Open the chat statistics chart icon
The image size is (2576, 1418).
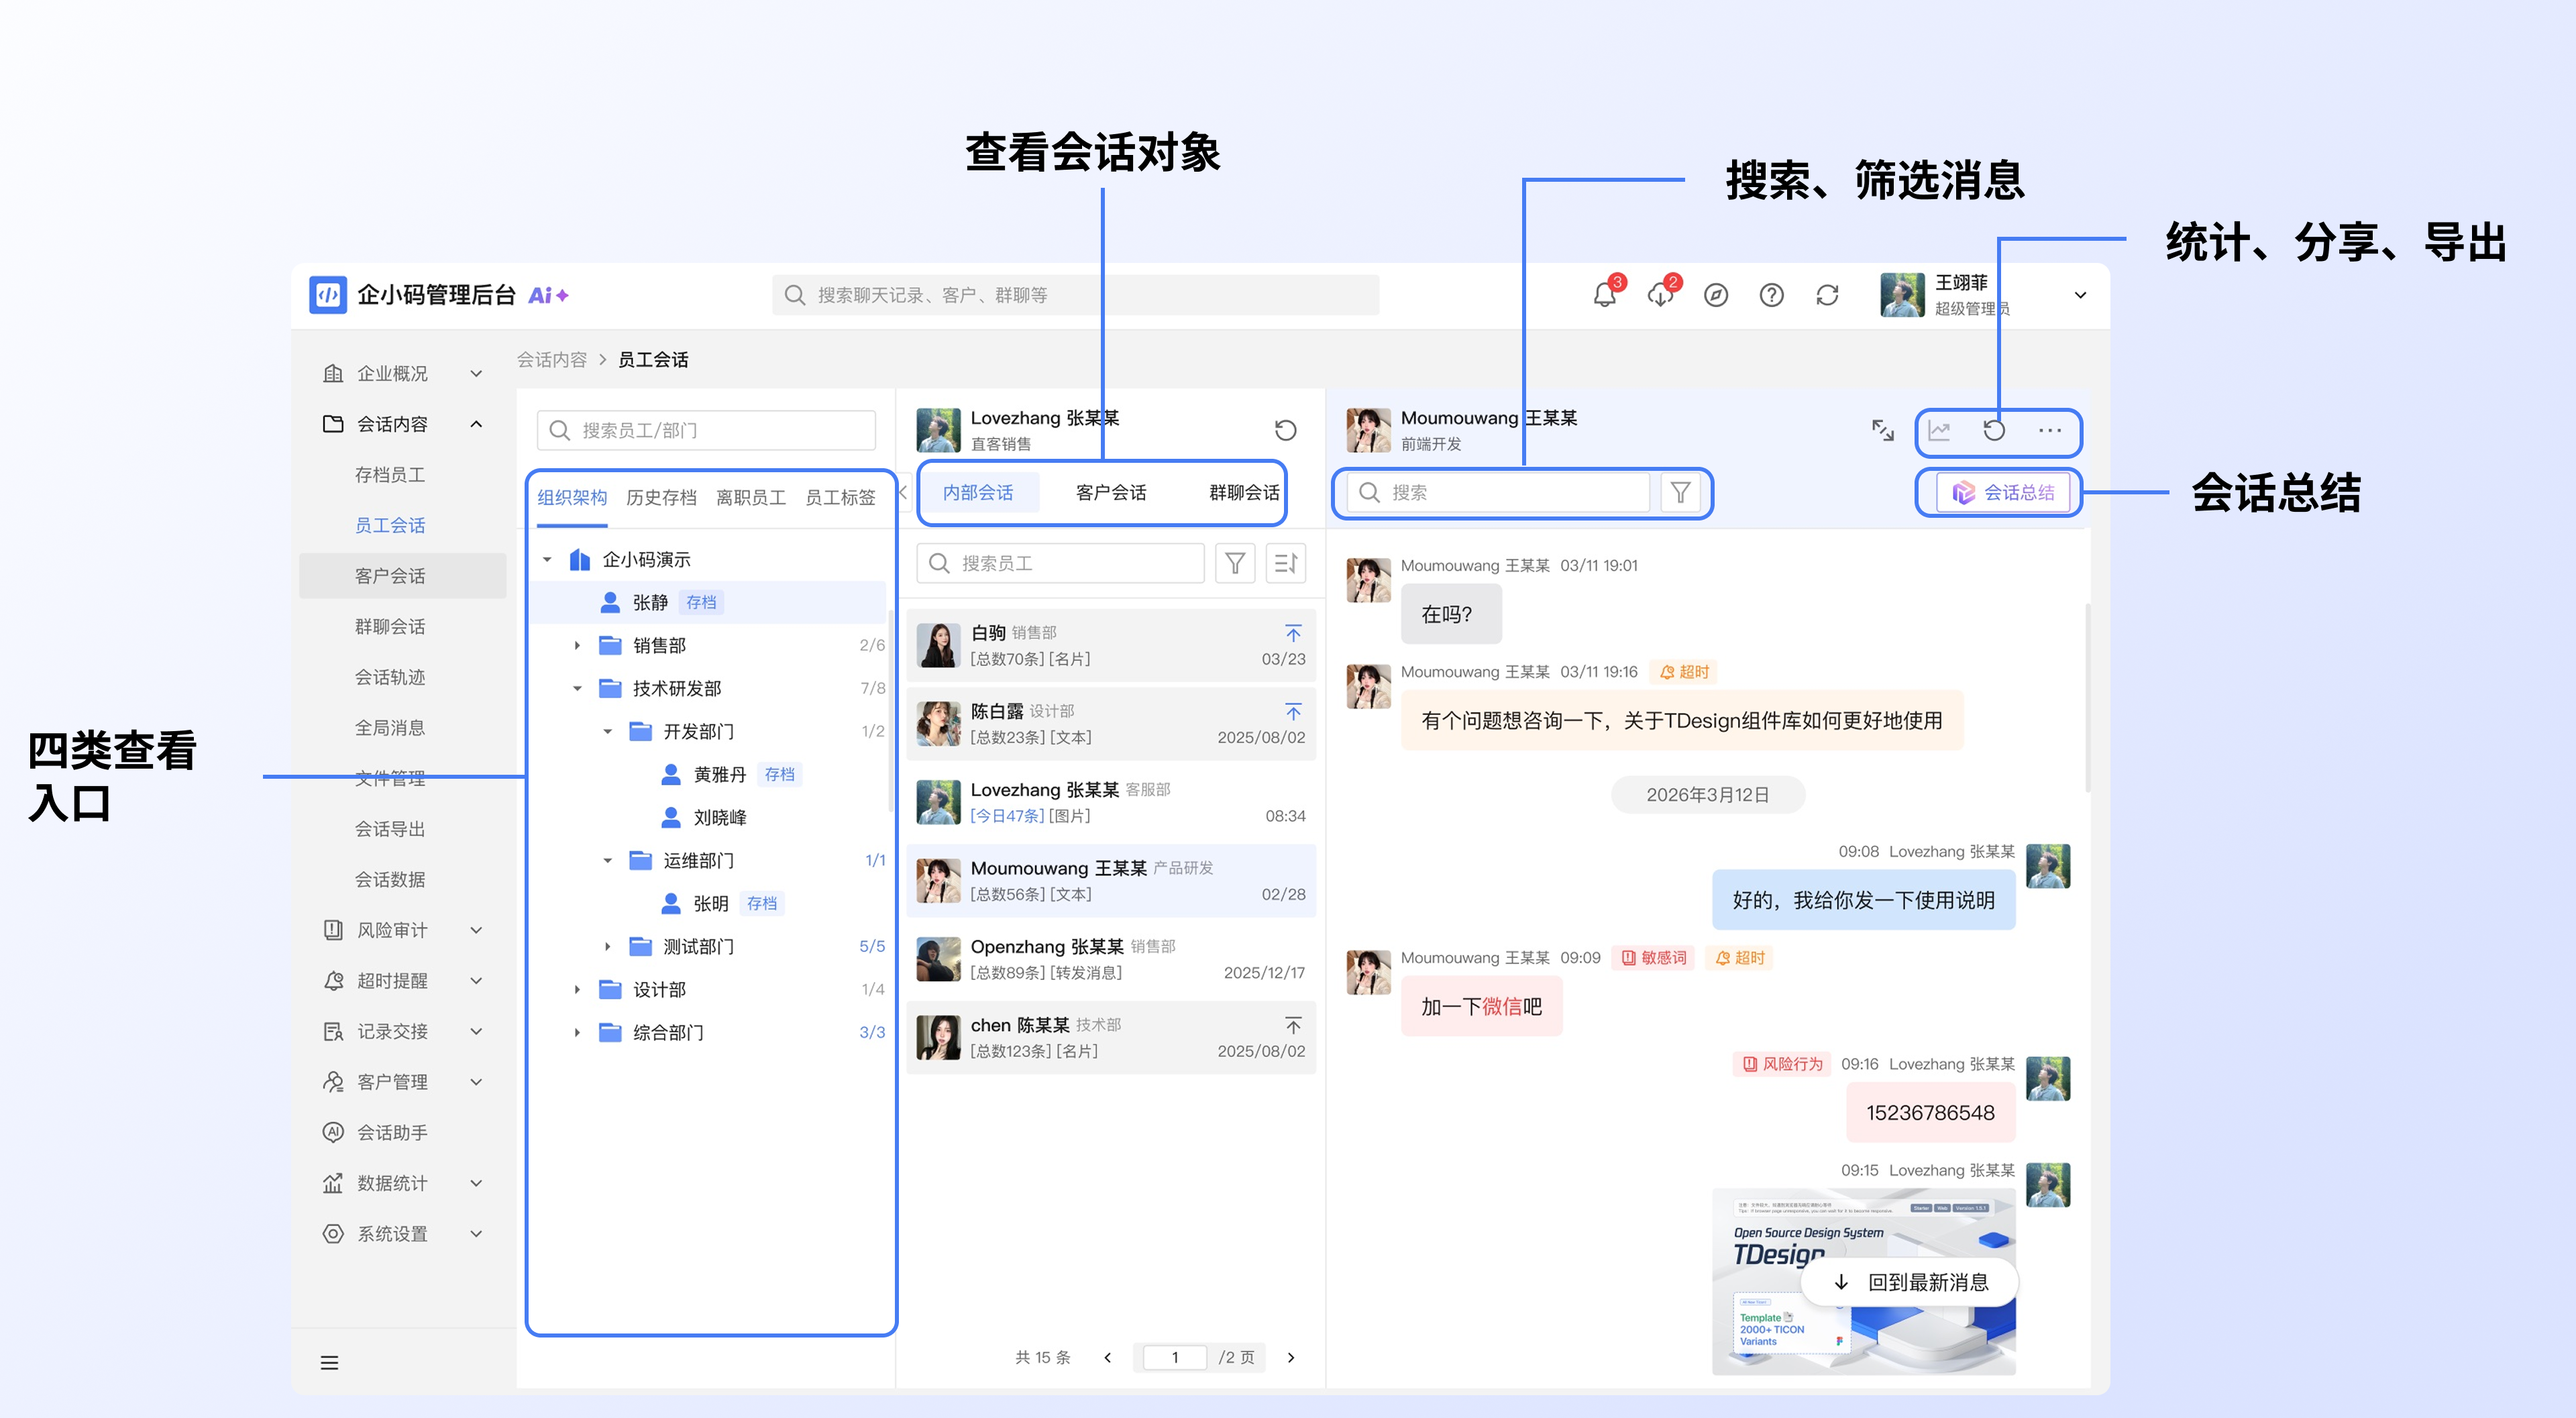1939,430
